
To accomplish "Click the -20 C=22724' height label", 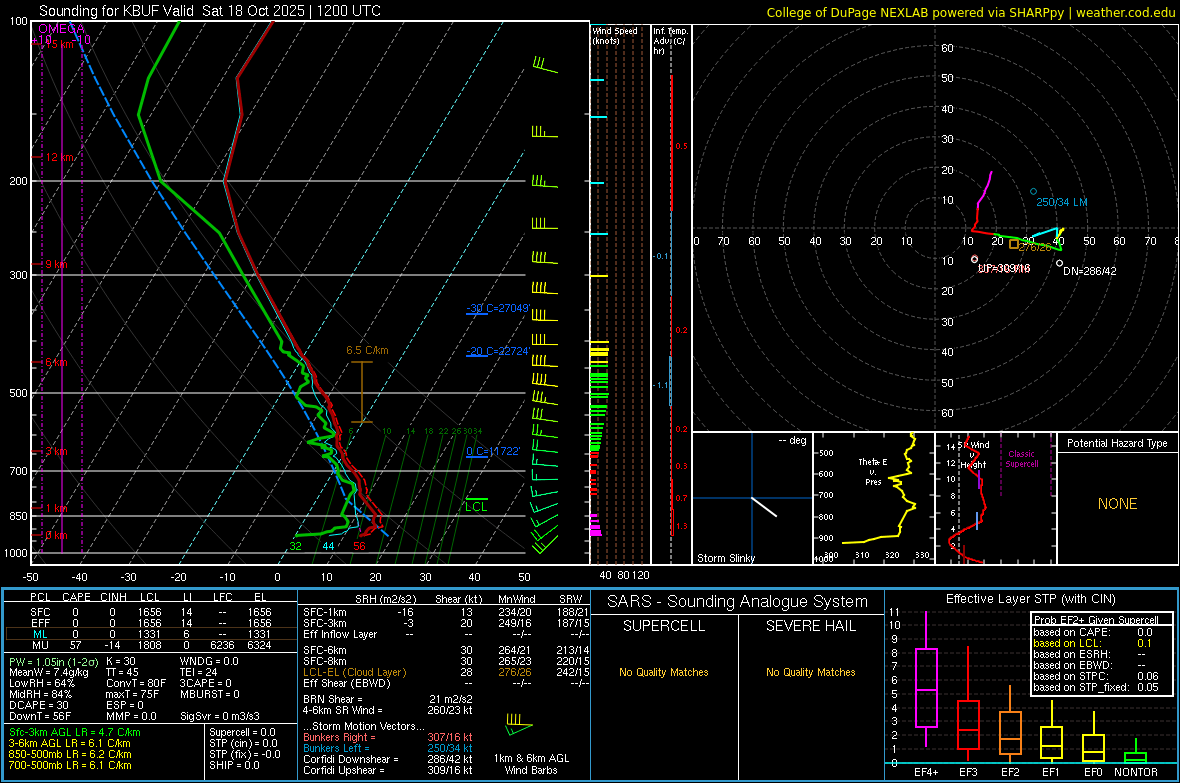I will tap(498, 351).
